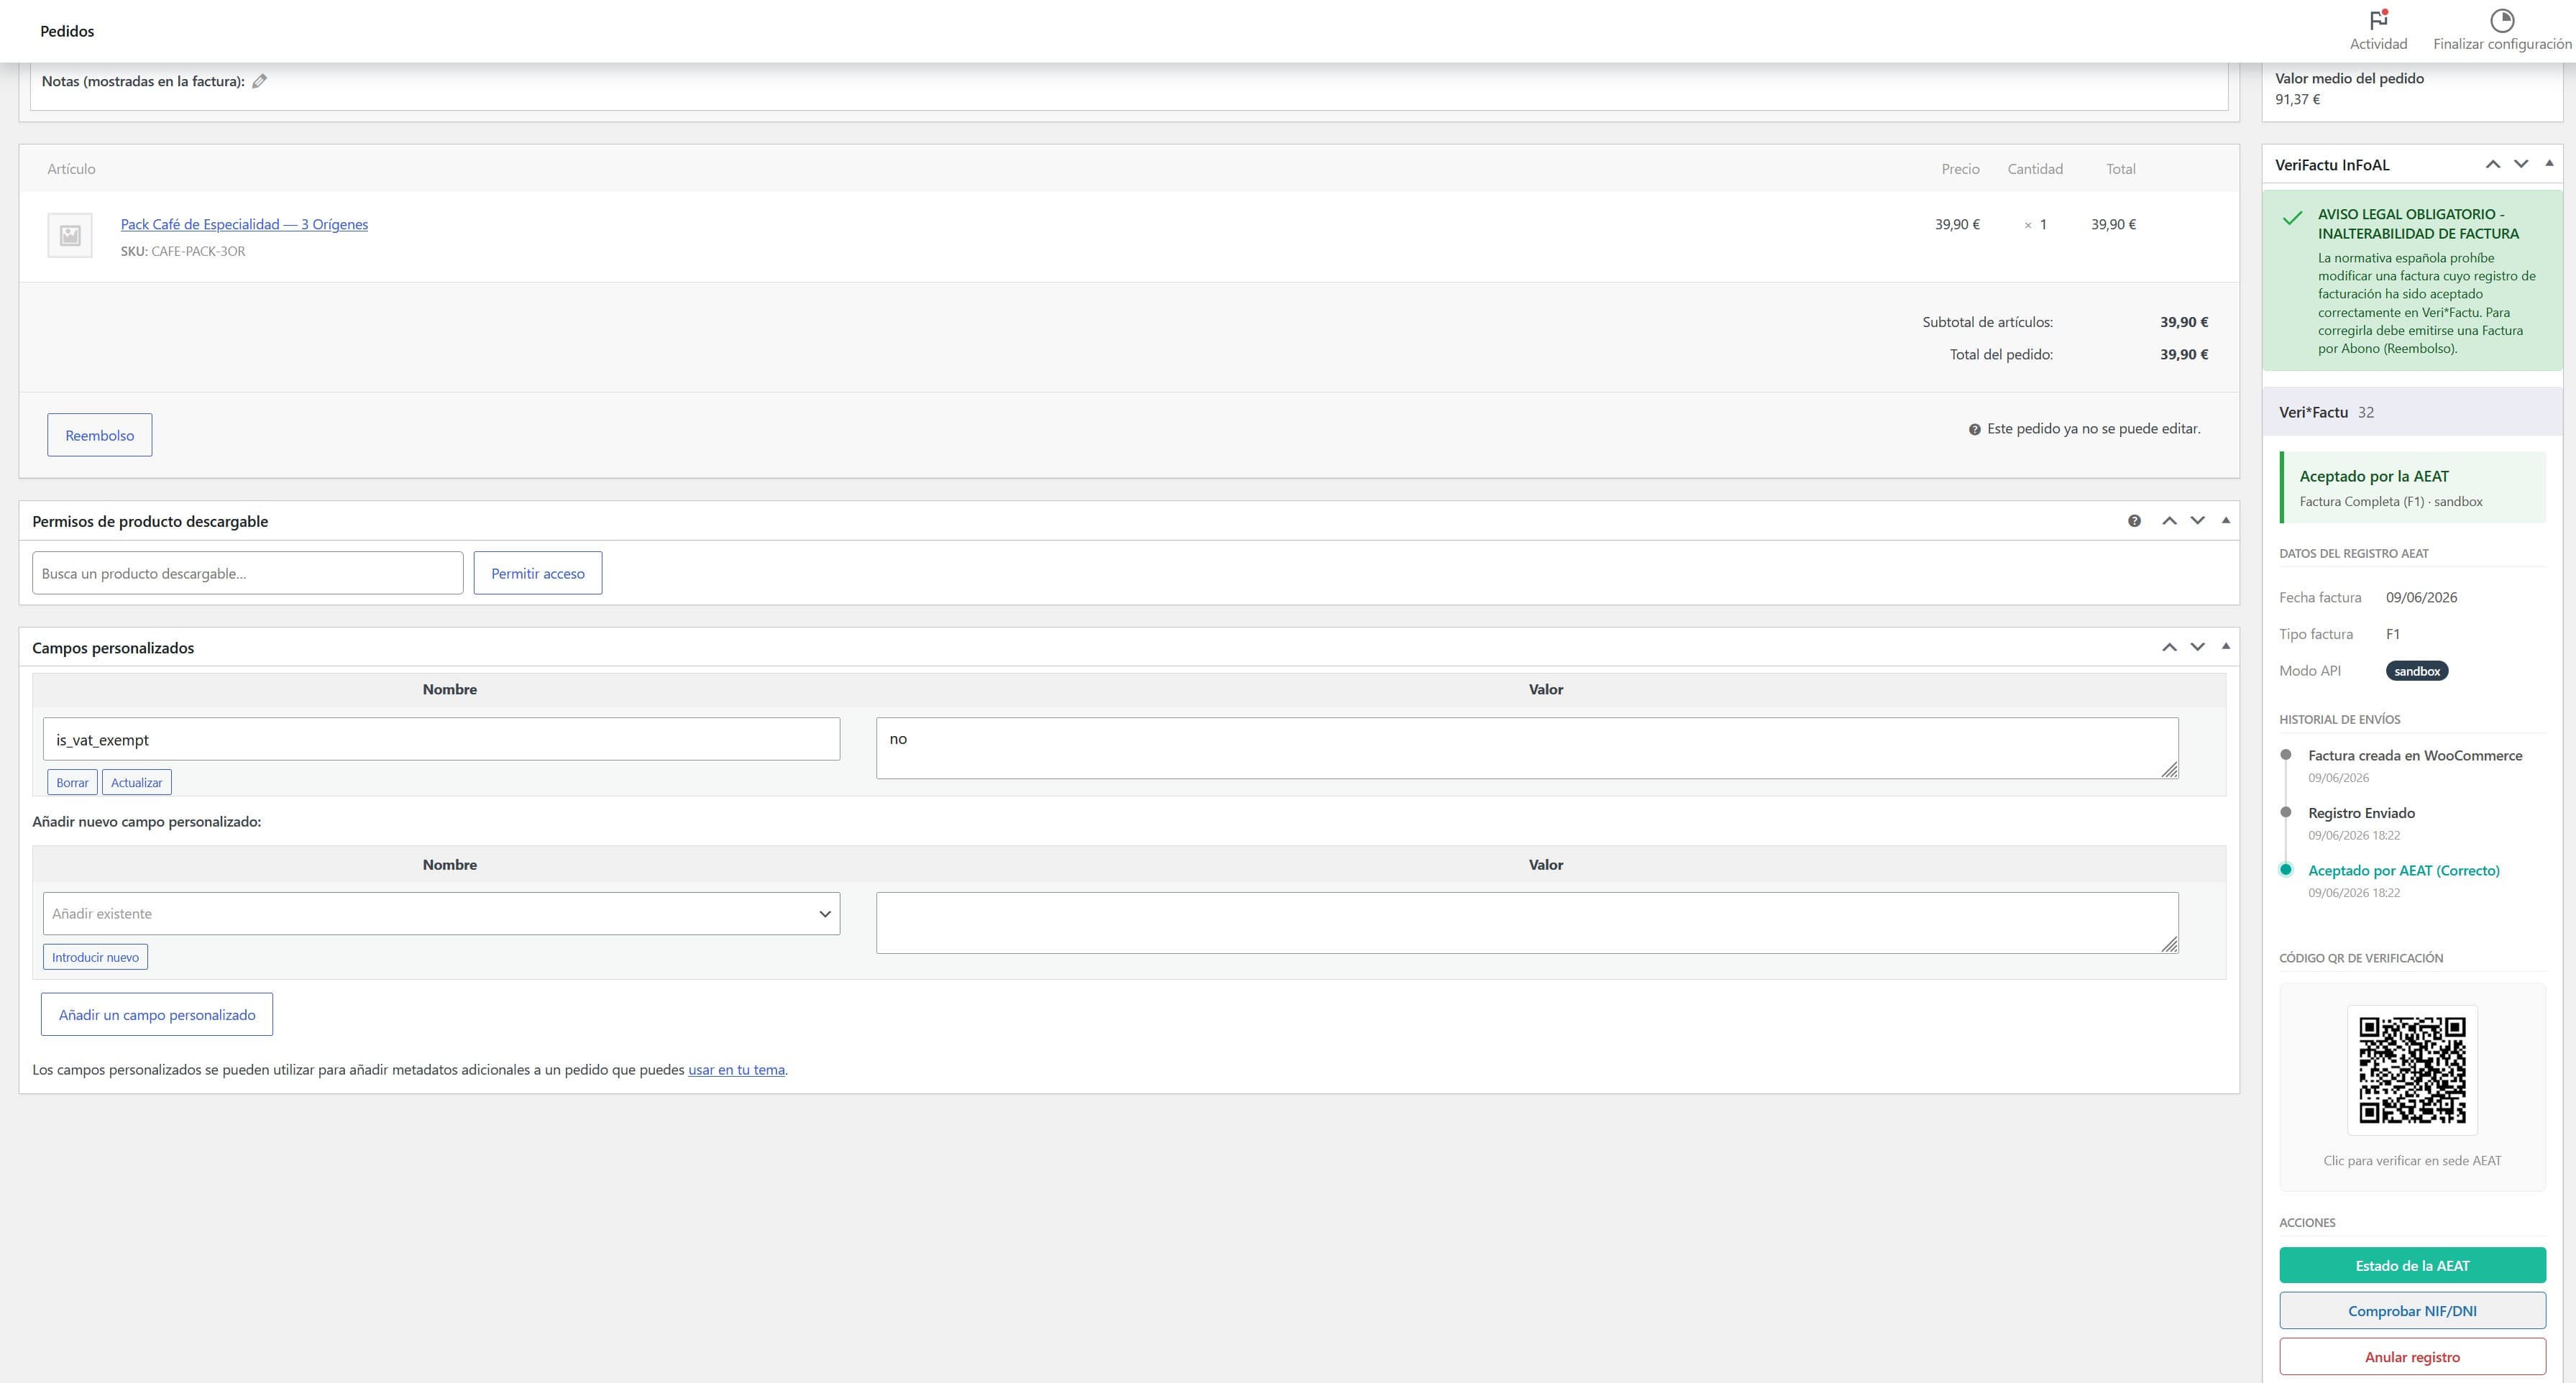Click Actualizar for is_vat_exempt

tap(136, 782)
